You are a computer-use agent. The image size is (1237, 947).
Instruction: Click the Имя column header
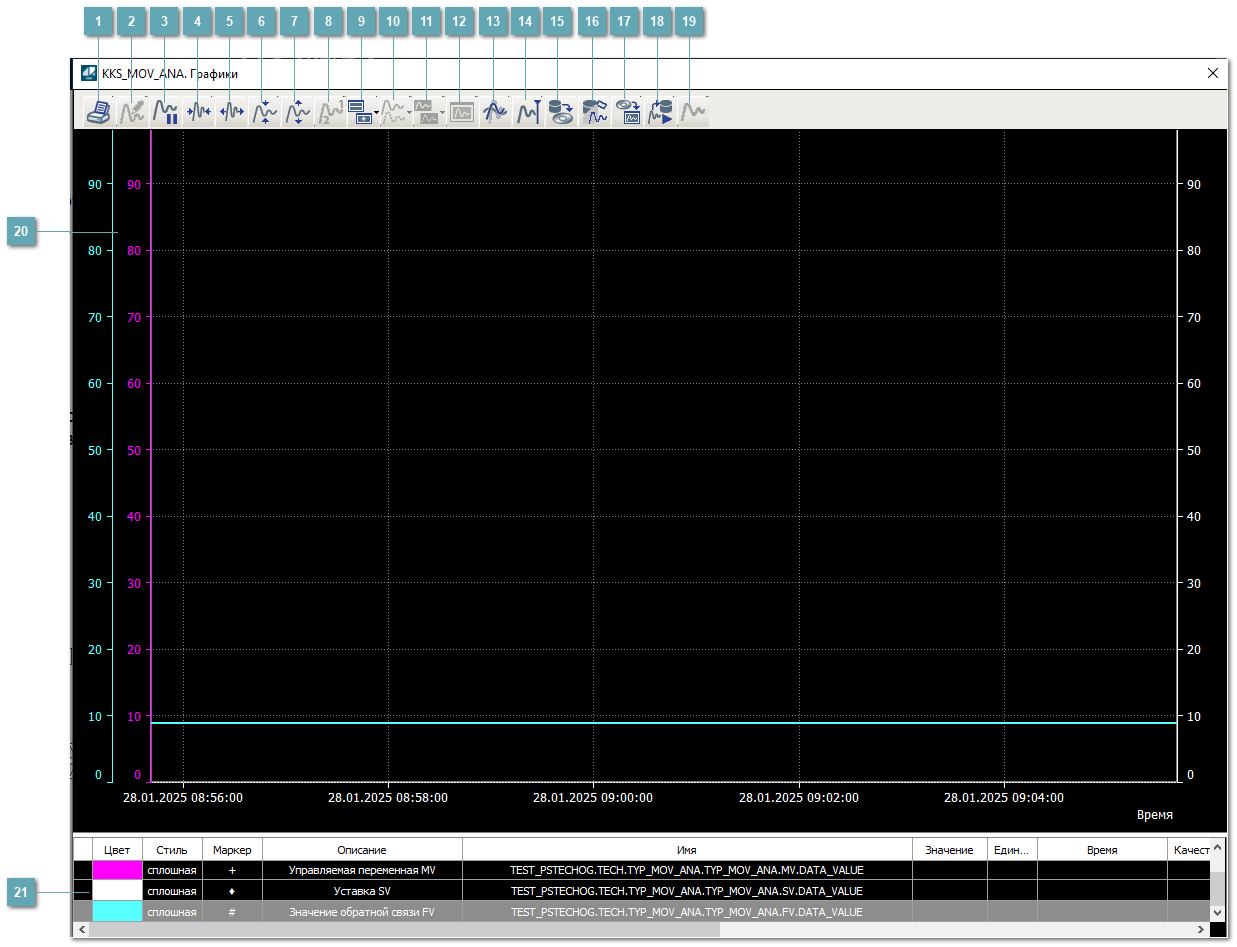pyautogui.click(x=686, y=850)
